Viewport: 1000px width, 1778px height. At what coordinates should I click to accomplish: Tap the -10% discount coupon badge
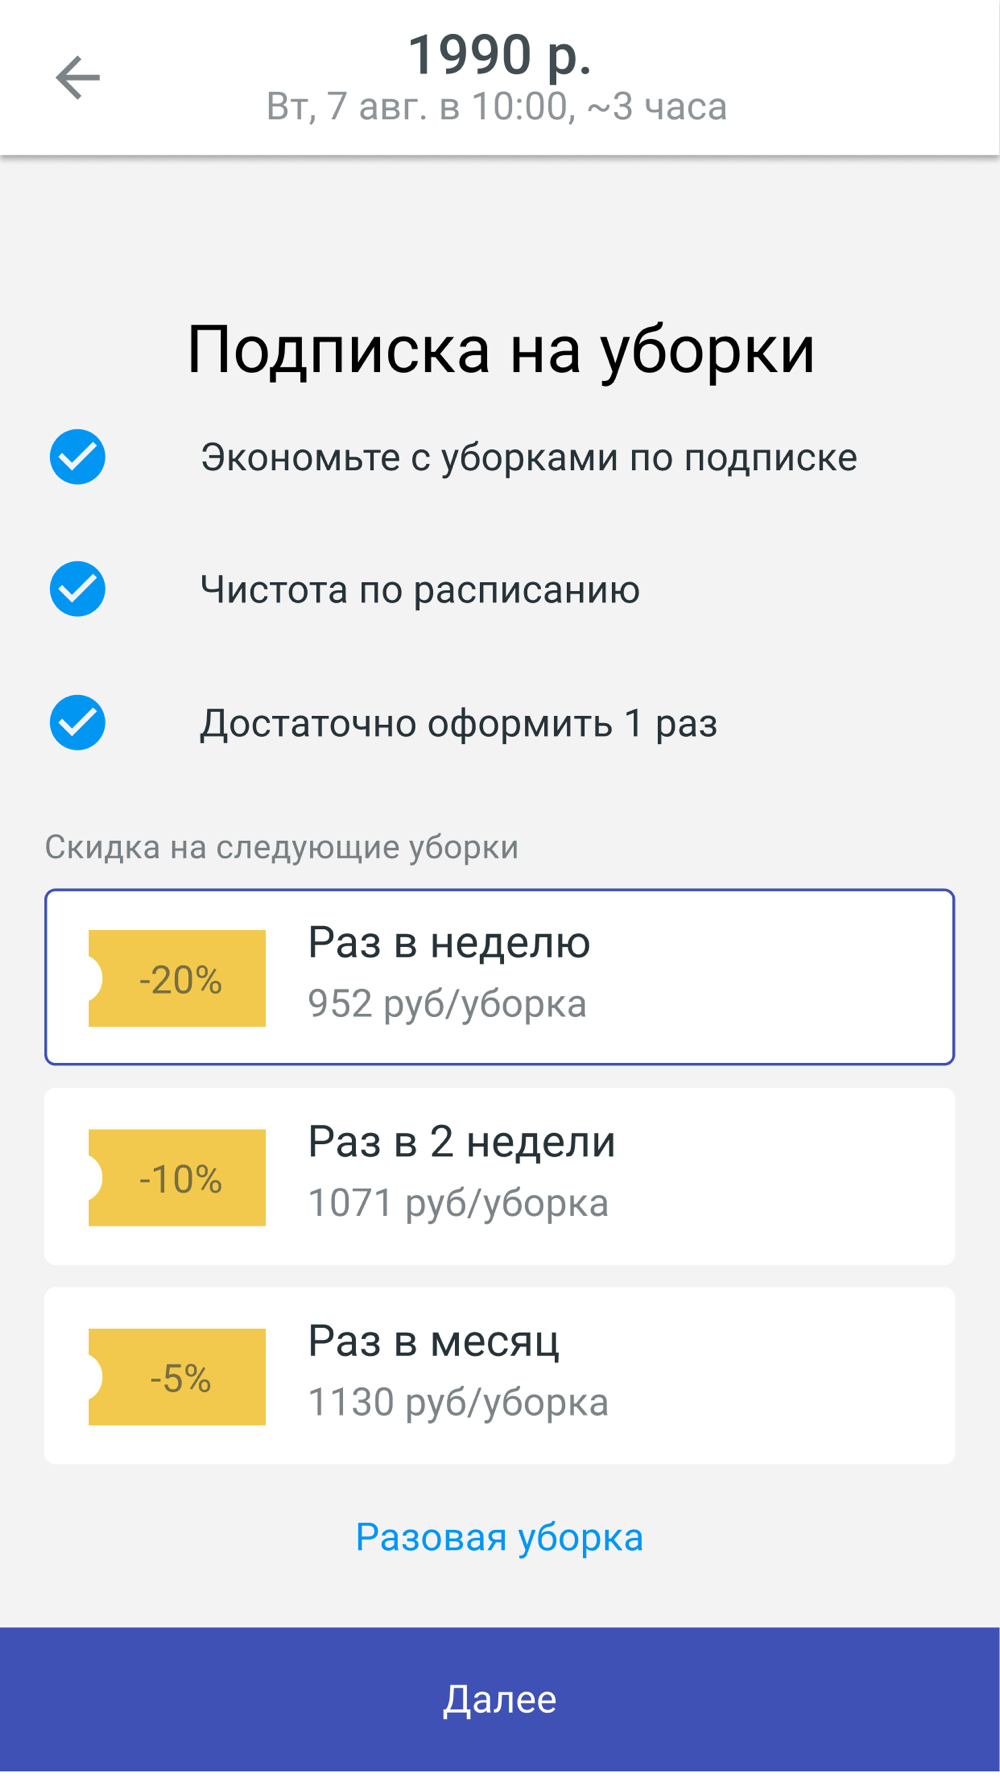177,1177
